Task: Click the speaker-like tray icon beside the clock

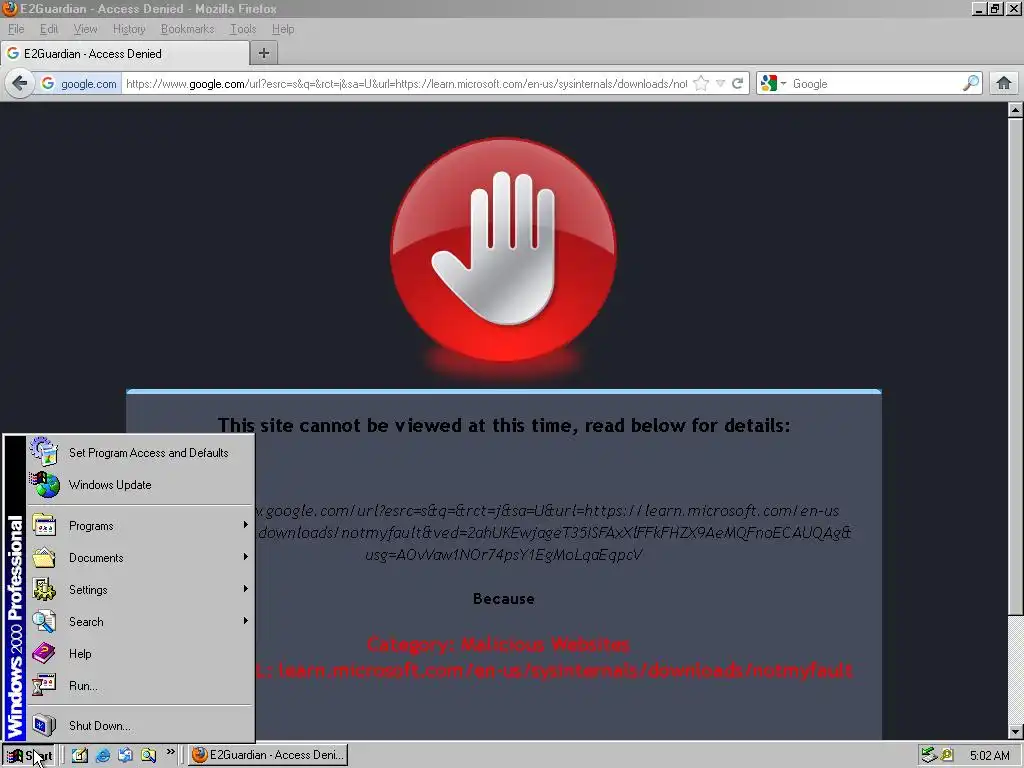Action: (x=946, y=755)
